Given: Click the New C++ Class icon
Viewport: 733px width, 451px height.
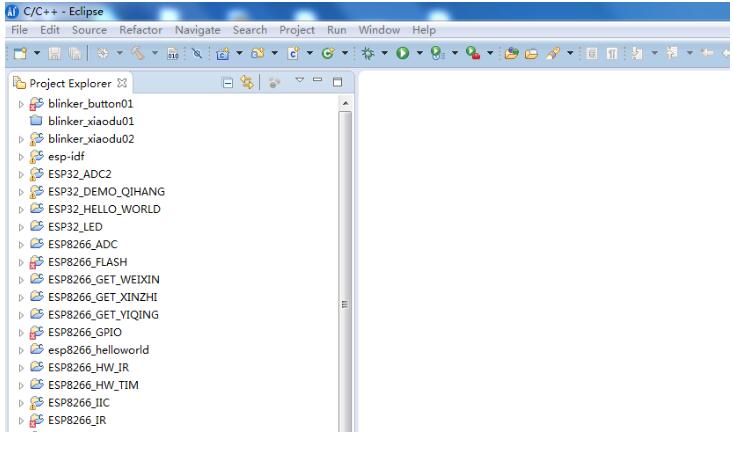Looking at the screenshot, I should tap(328, 53).
